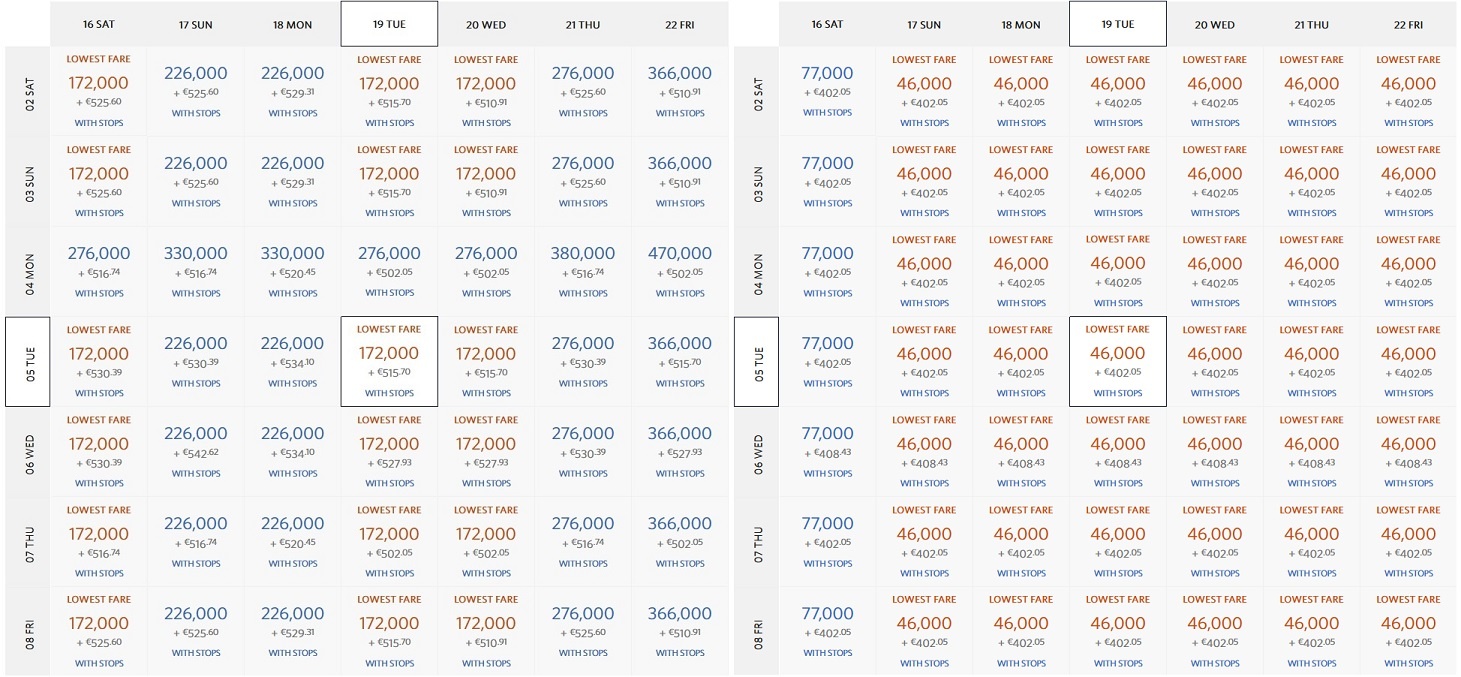This screenshot has width=1461, height=677.
Task: Click 19 TUE column header in right calendar
Action: (x=1117, y=24)
